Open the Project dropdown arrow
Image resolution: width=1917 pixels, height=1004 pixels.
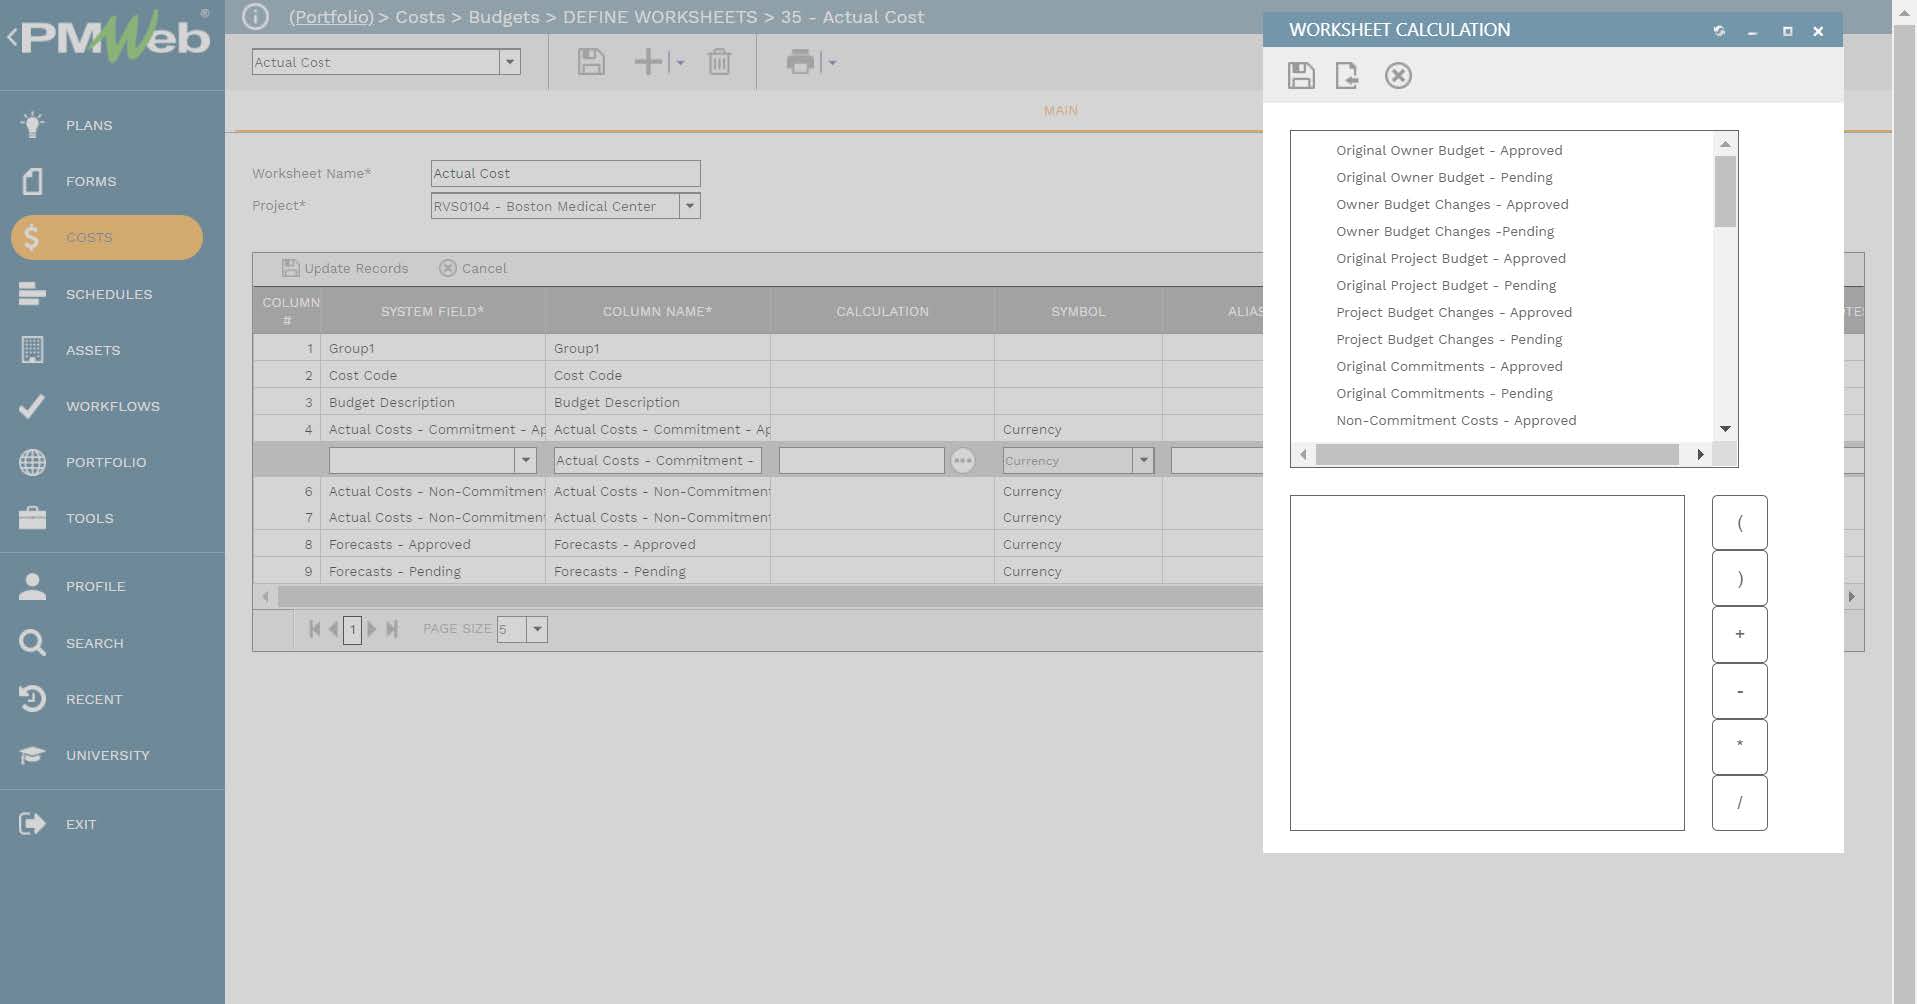coord(689,206)
